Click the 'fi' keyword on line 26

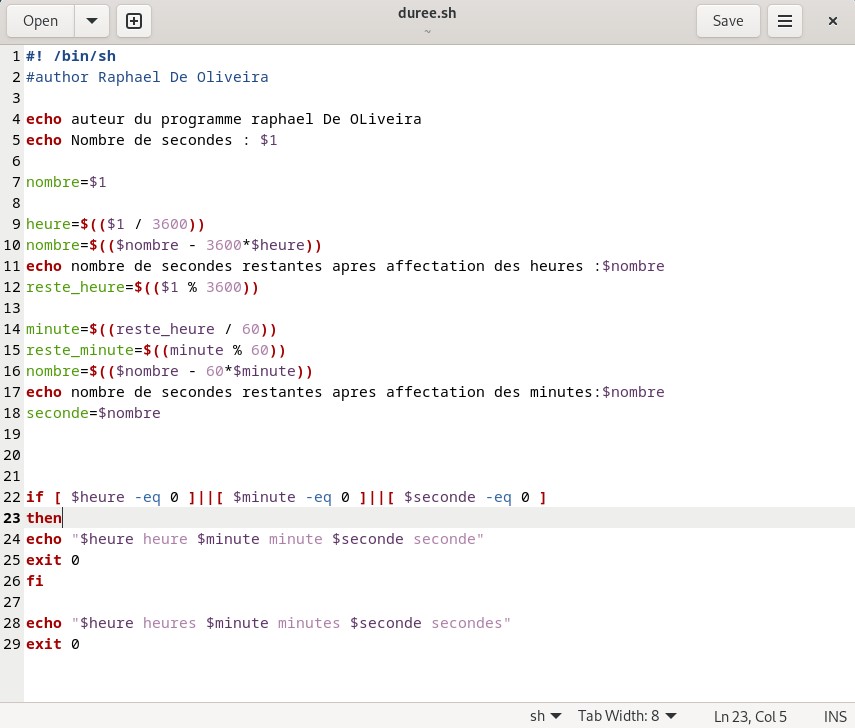pyautogui.click(x=35, y=581)
